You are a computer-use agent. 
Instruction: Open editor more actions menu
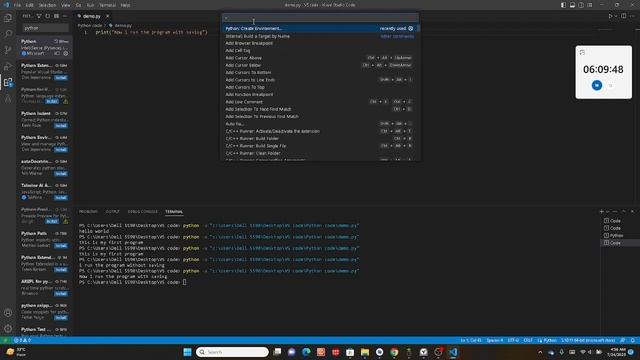(633, 16)
